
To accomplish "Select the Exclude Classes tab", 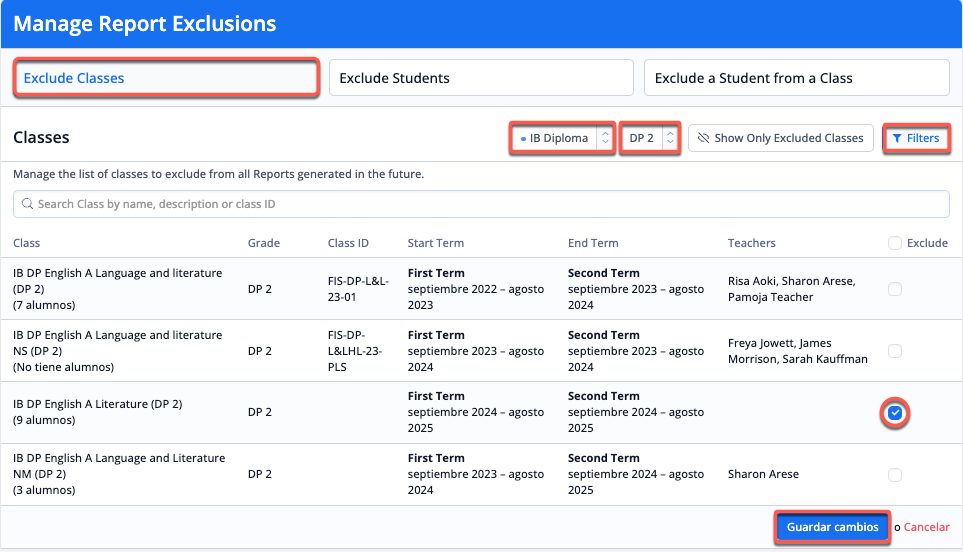I will [x=166, y=78].
